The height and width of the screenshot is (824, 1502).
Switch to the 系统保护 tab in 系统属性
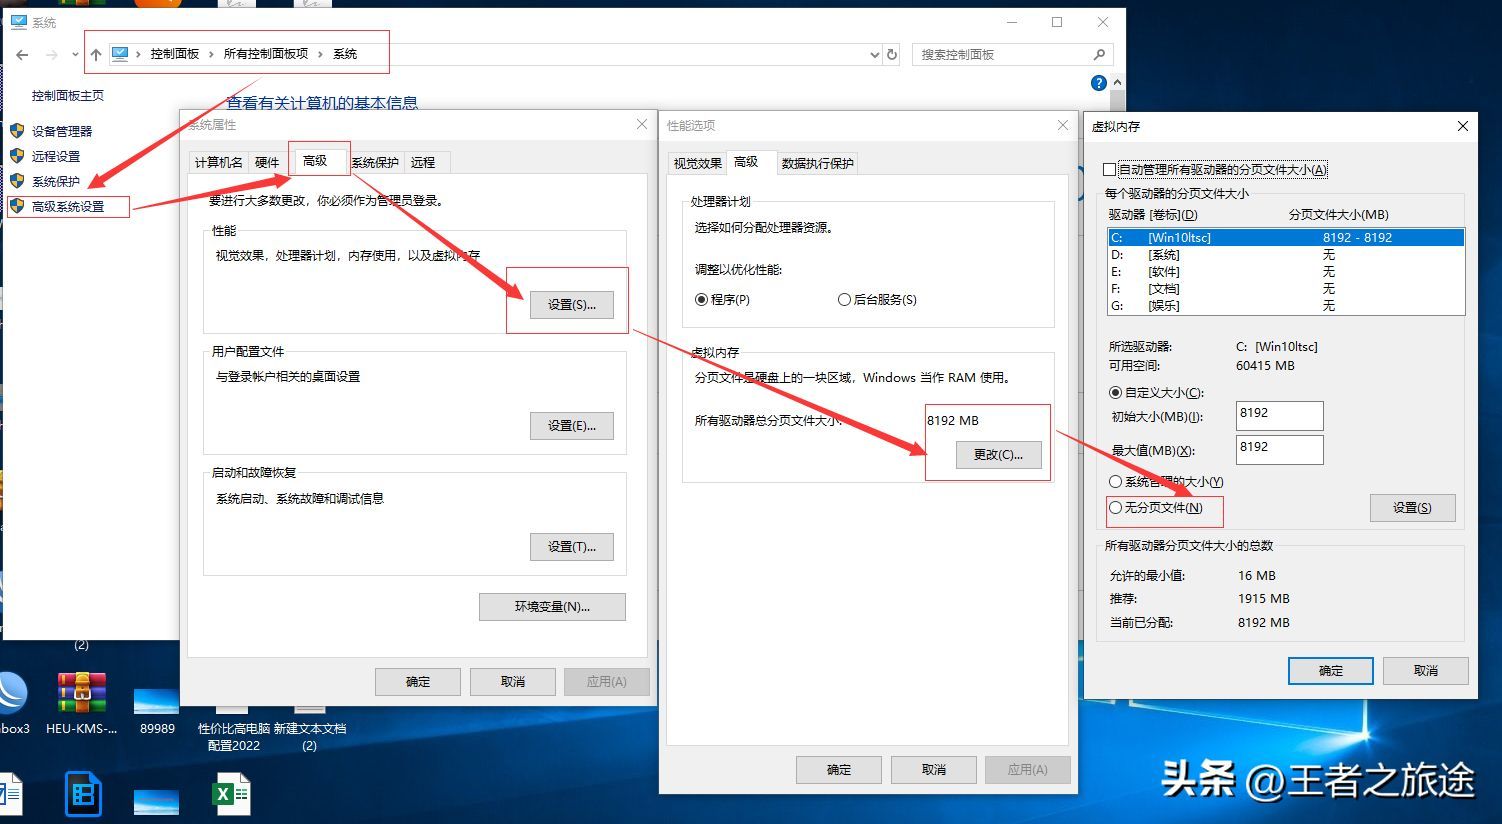click(x=375, y=162)
